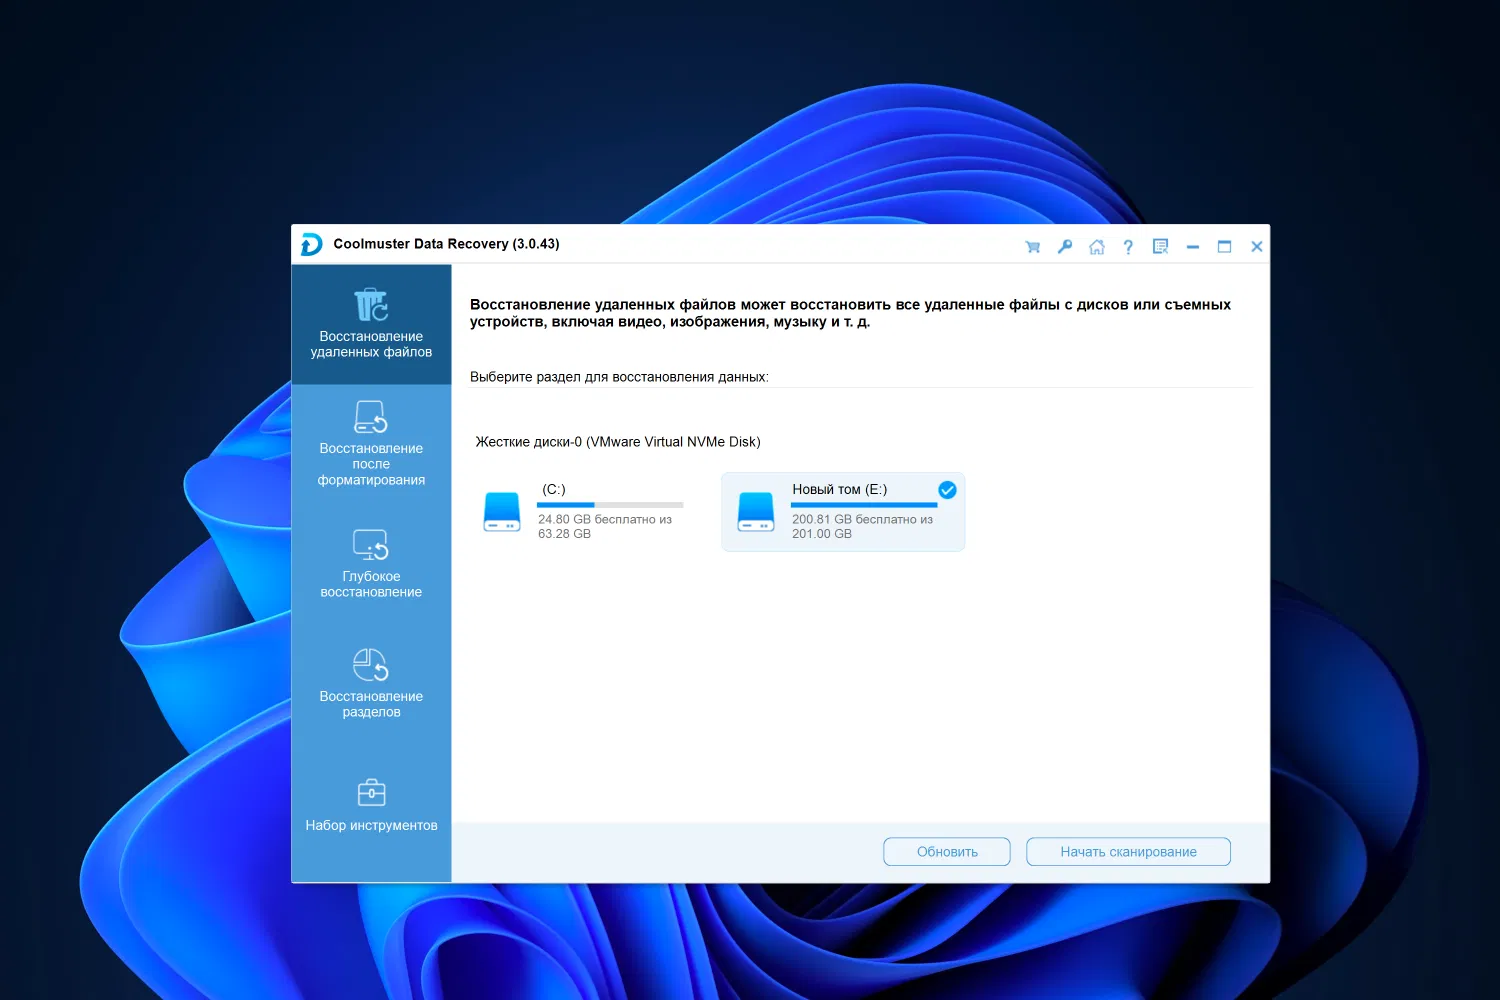
Task: Select the (C:) drive icon
Action: point(502,512)
